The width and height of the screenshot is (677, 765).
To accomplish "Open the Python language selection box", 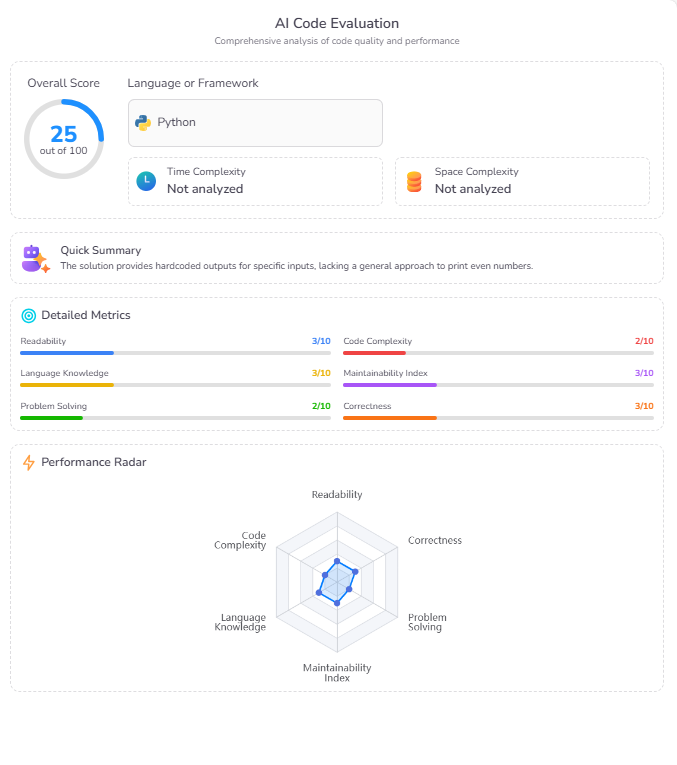I will 255,123.
